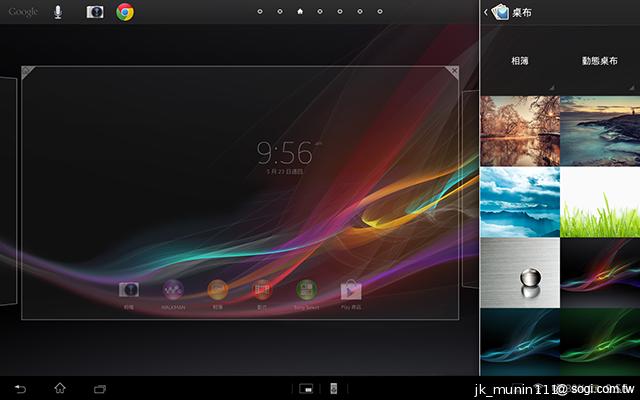The width and height of the screenshot is (640, 400).
Task: Choose the green grass wallpaper
Action: [600, 202]
